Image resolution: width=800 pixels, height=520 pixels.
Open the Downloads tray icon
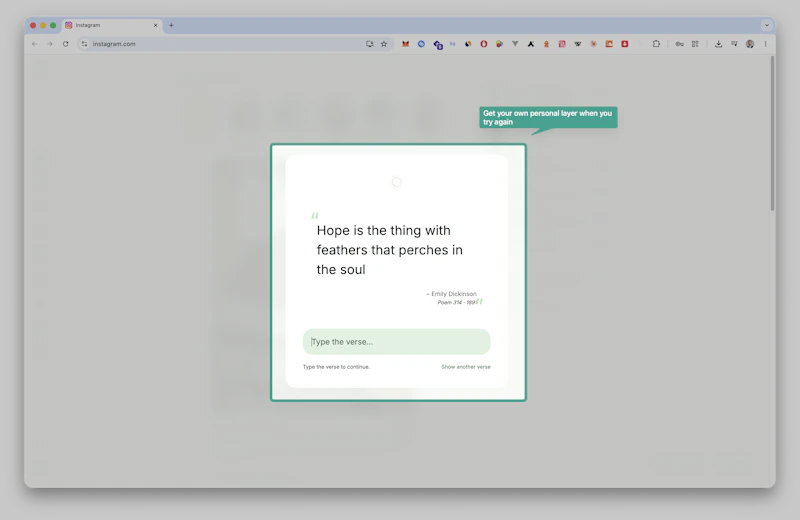point(718,44)
